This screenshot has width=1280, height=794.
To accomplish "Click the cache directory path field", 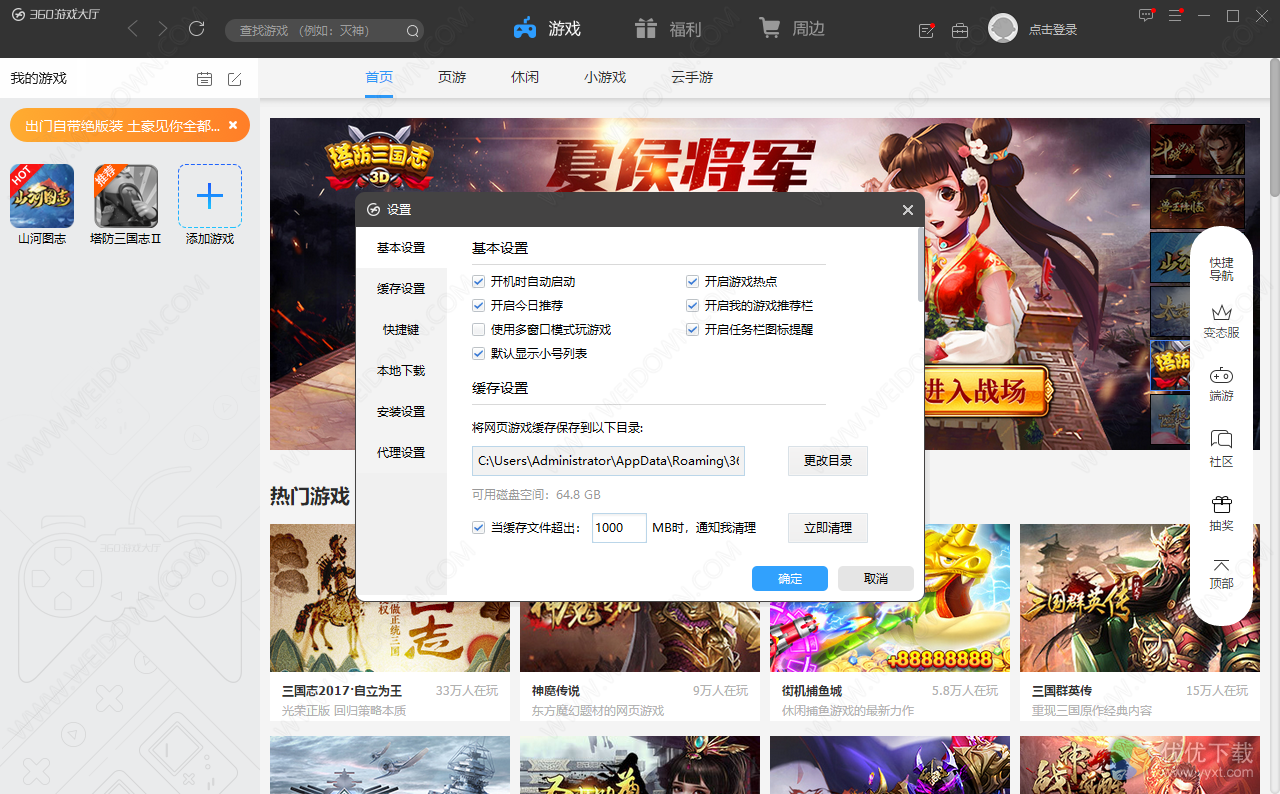I will click(609, 461).
